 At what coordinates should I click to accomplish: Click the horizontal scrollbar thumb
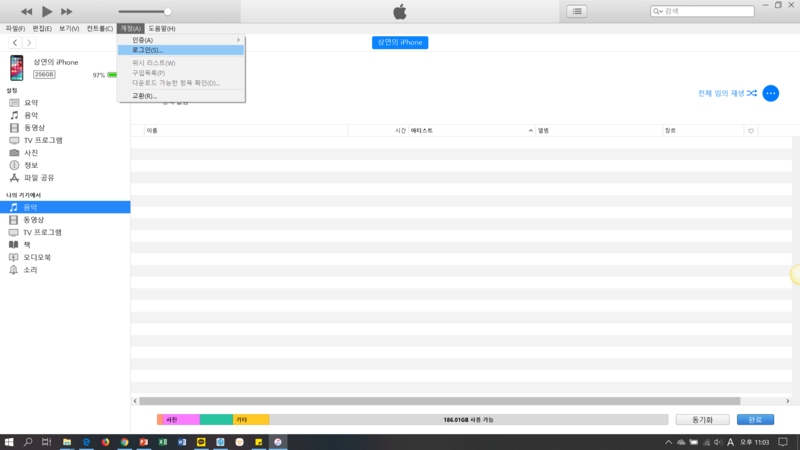[x=440, y=401]
